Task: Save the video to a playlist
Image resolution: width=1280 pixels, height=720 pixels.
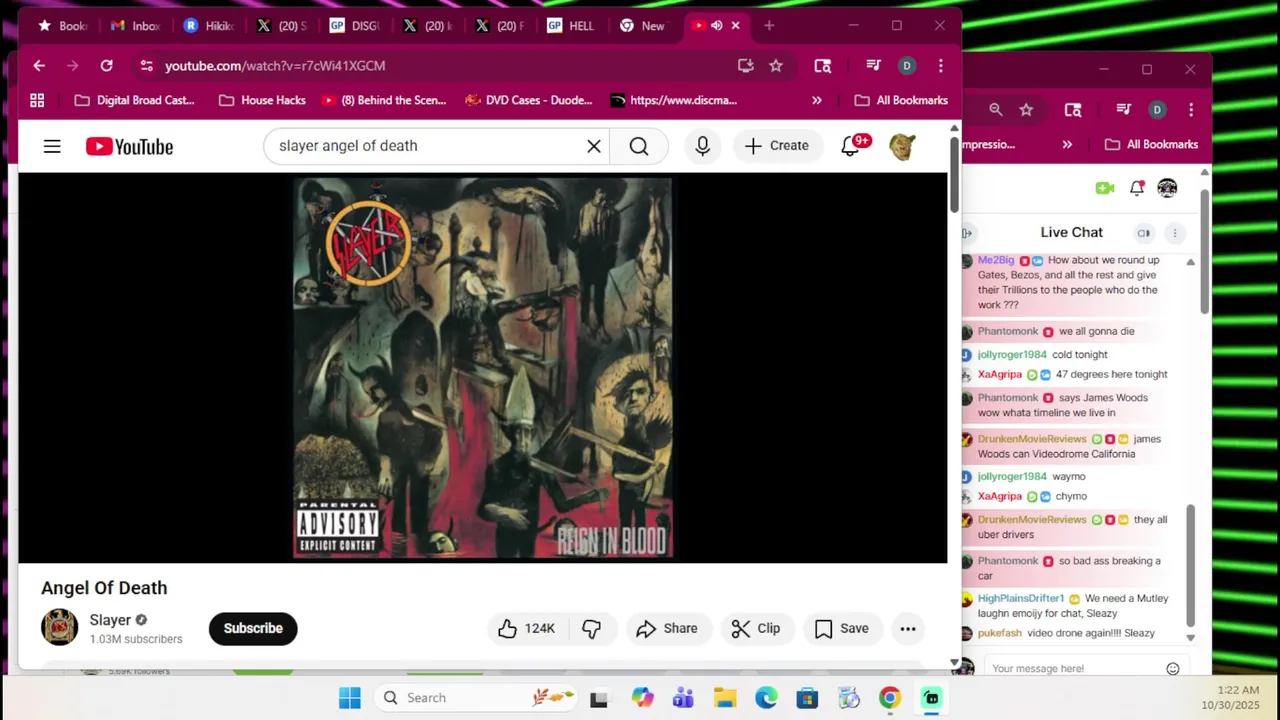Action: (x=842, y=628)
